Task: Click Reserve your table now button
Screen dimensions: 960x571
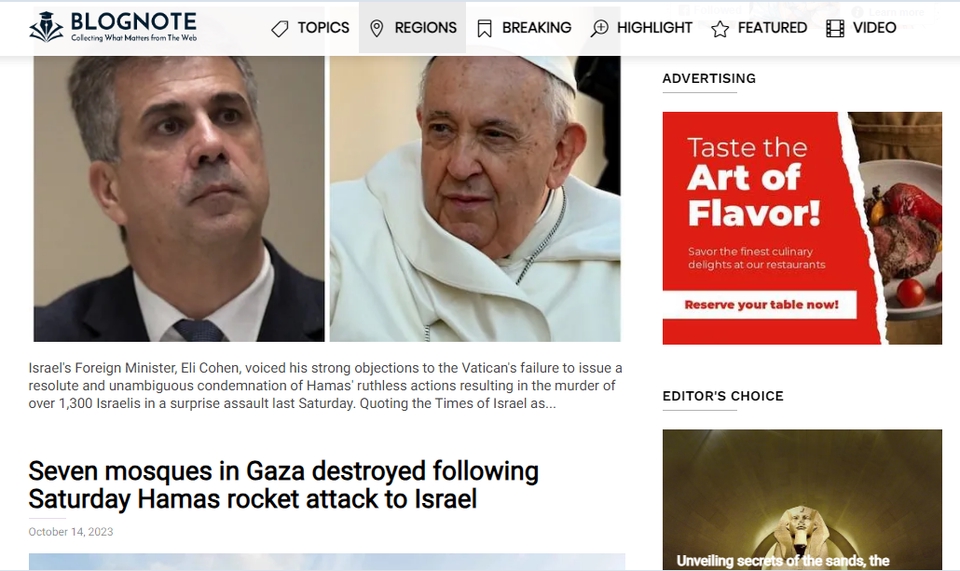Action: 761,305
